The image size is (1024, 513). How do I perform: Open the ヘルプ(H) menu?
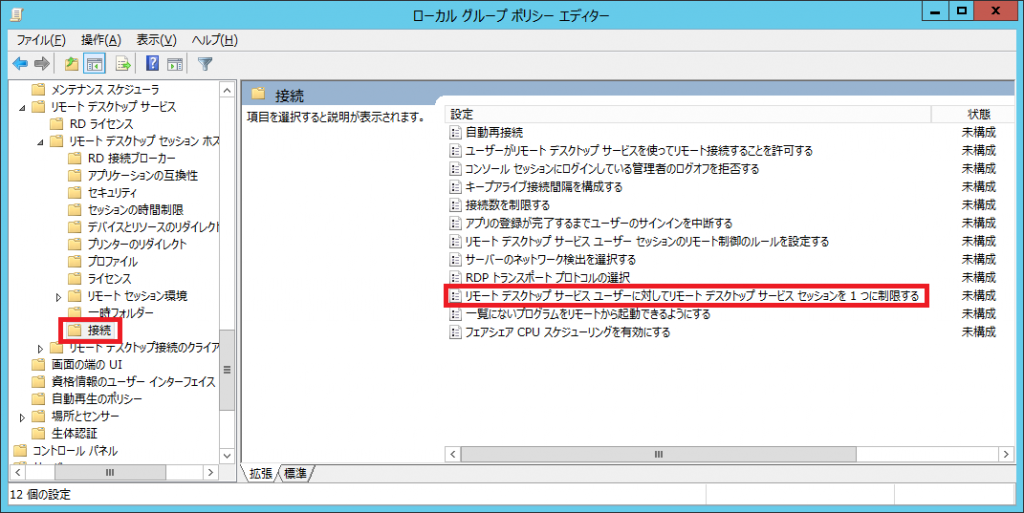(x=214, y=40)
